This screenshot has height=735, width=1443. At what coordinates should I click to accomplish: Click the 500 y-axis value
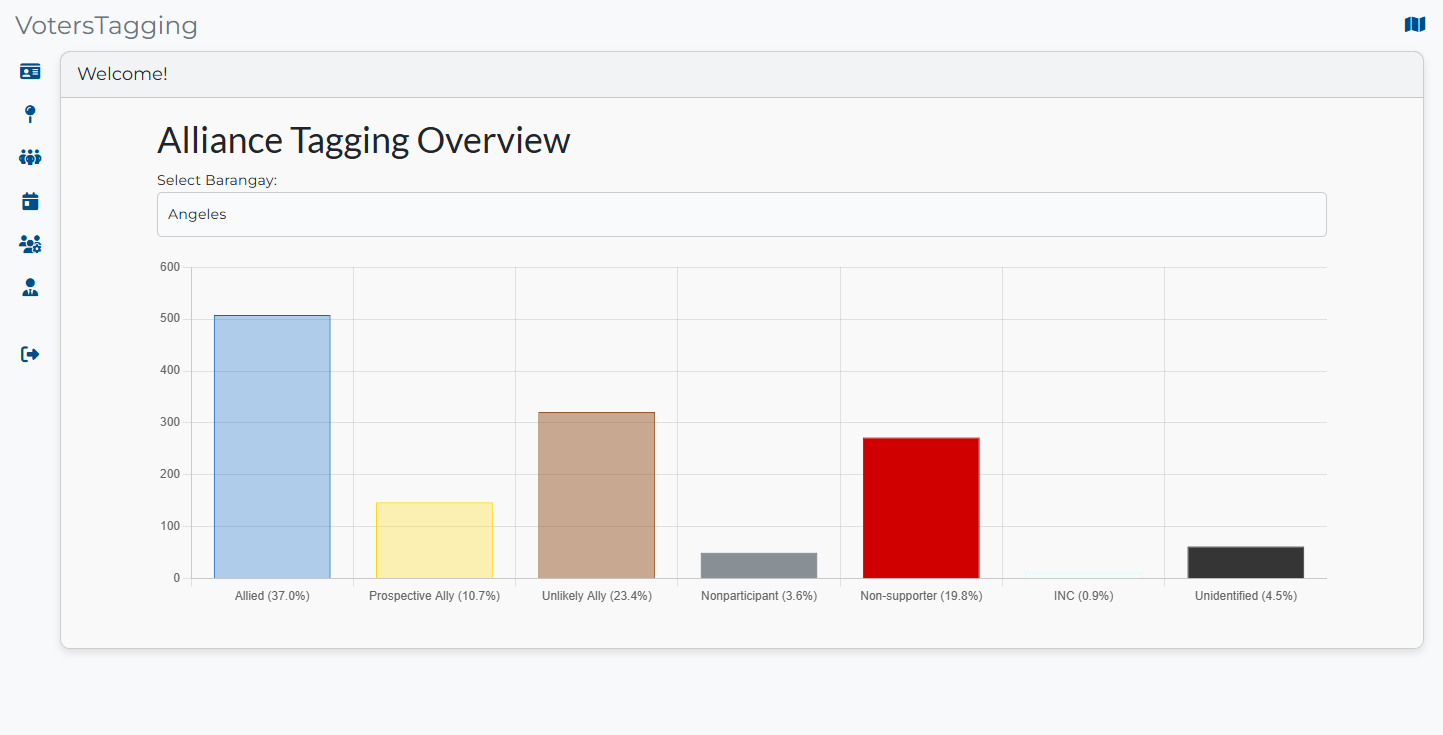pyautogui.click(x=170, y=319)
